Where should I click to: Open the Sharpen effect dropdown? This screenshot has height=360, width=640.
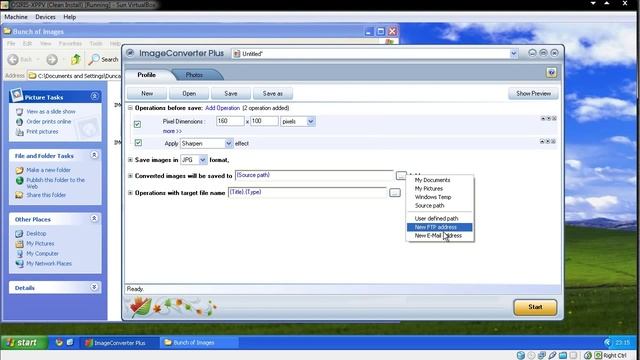click(x=229, y=143)
